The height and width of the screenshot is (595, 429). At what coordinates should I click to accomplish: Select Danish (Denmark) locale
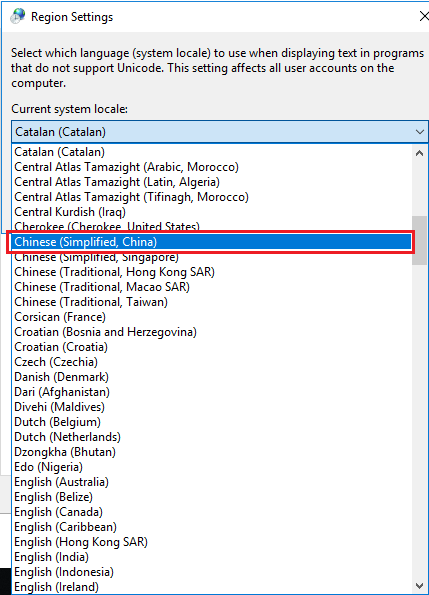pyautogui.click(x=212, y=377)
